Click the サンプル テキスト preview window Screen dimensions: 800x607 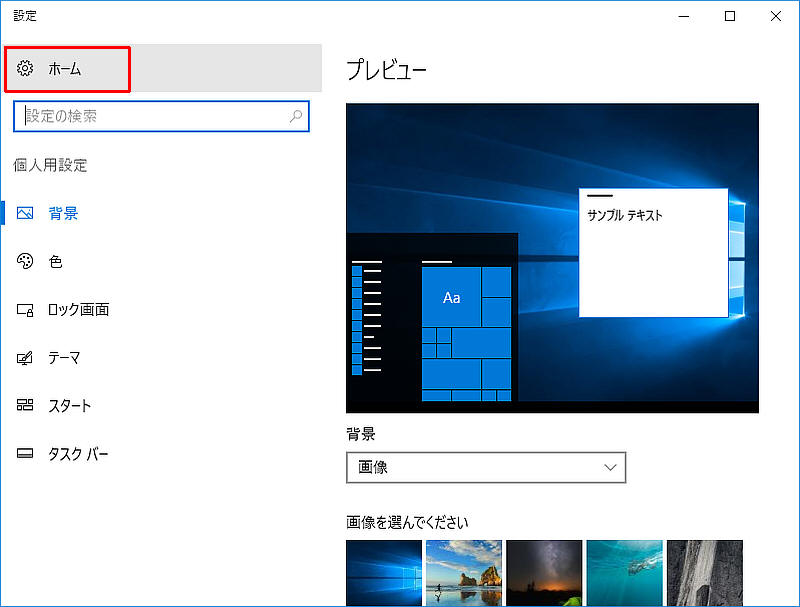(653, 253)
